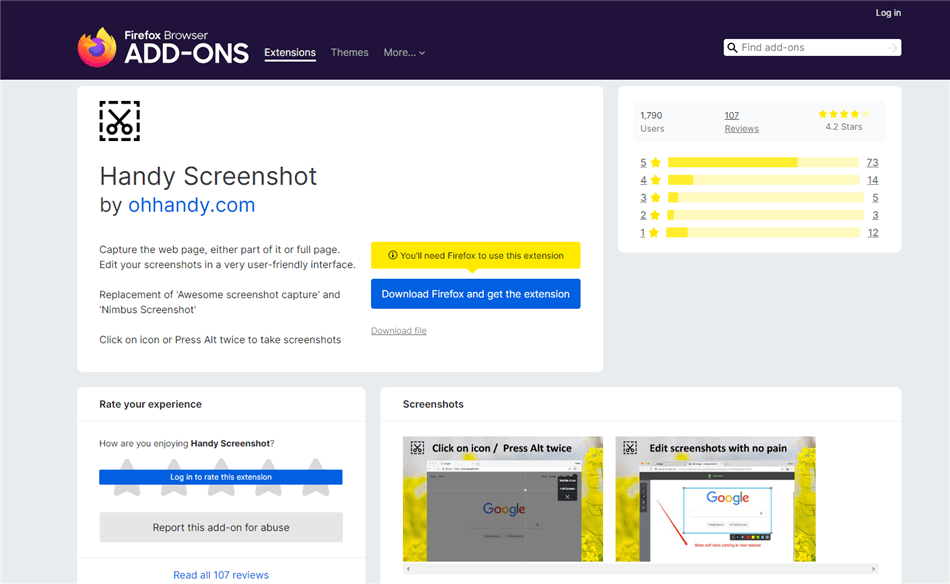The height and width of the screenshot is (584, 950).
Task: Click the 'Handy Screenshot' title heading
Action: click(208, 176)
